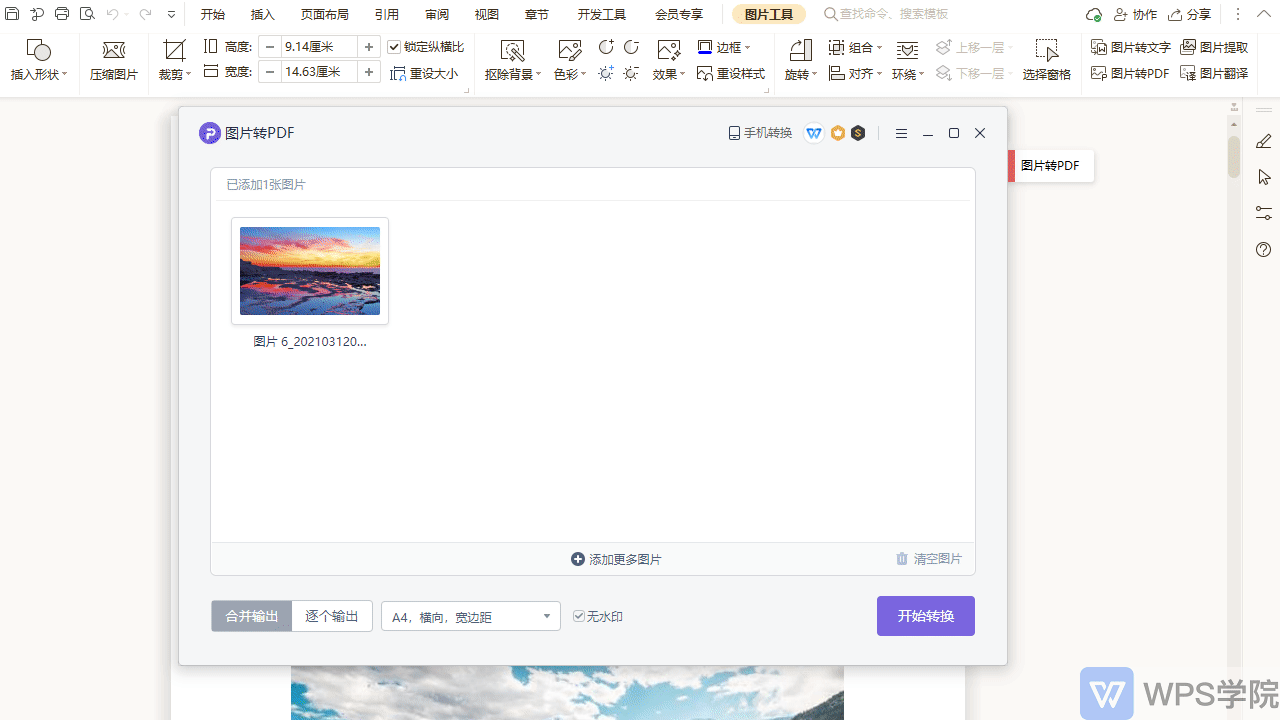Click the increase brightness sun icon
This screenshot has height=720, width=1280.
tap(606, 74)
